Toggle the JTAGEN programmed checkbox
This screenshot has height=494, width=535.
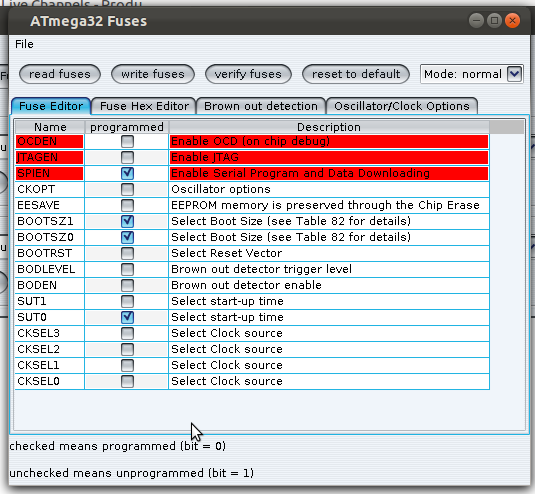[x=127, y=157]
